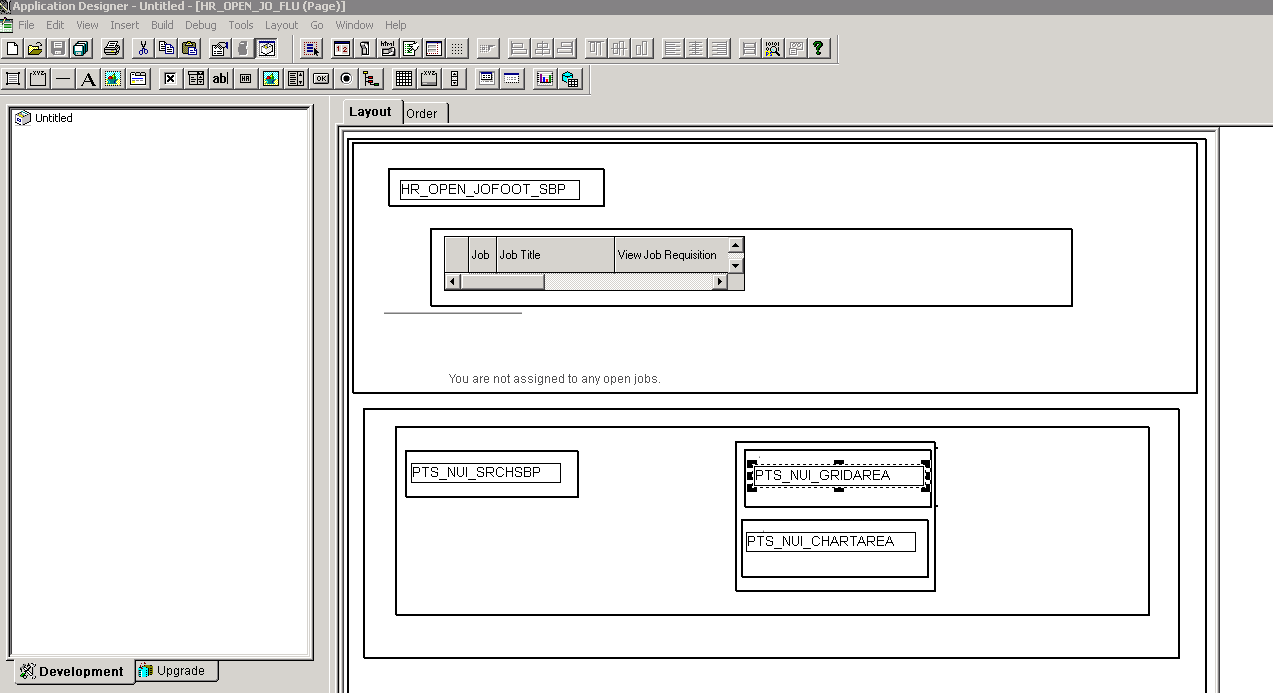Insert a Check Box control from toolbar
The width and height of the screenshot is (1273, 693).
point(171,79)
